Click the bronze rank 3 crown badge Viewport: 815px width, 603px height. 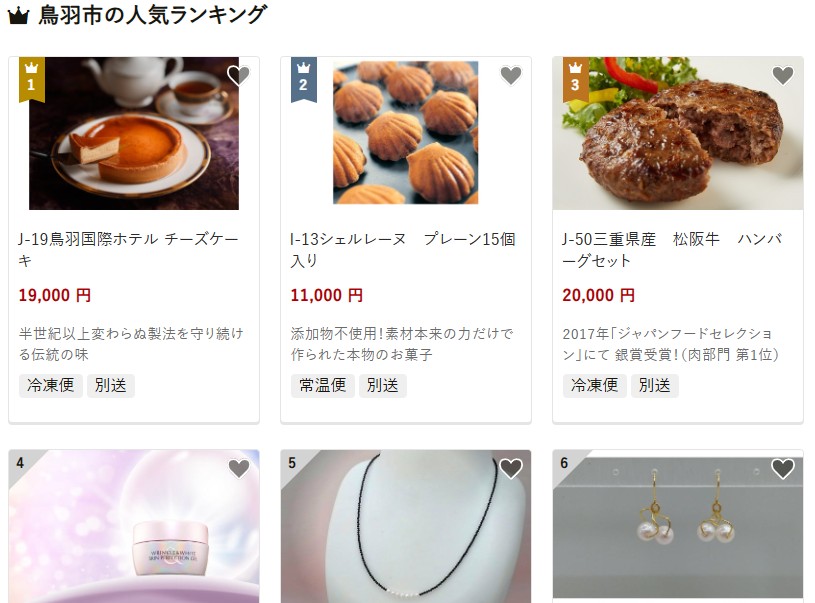(x=575, y=78)
